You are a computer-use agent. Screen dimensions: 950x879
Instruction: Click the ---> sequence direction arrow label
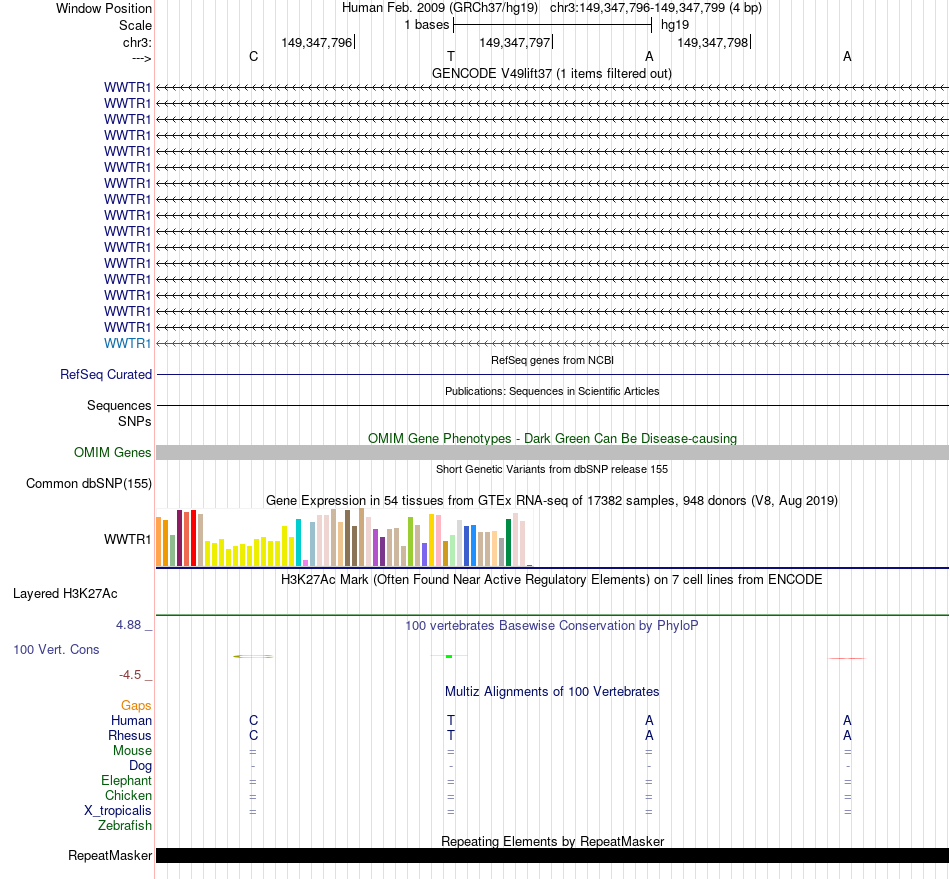coord(141,58)
